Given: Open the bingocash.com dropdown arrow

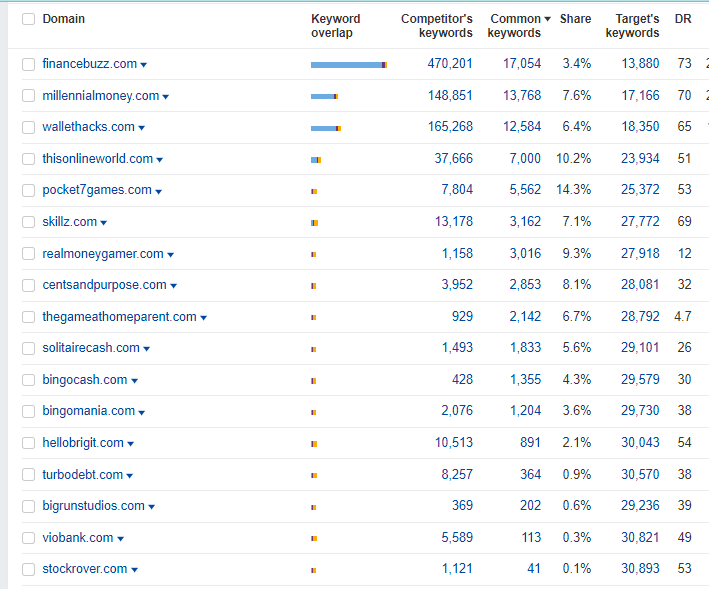Looking at the screenshot, I should click(134, 381).
